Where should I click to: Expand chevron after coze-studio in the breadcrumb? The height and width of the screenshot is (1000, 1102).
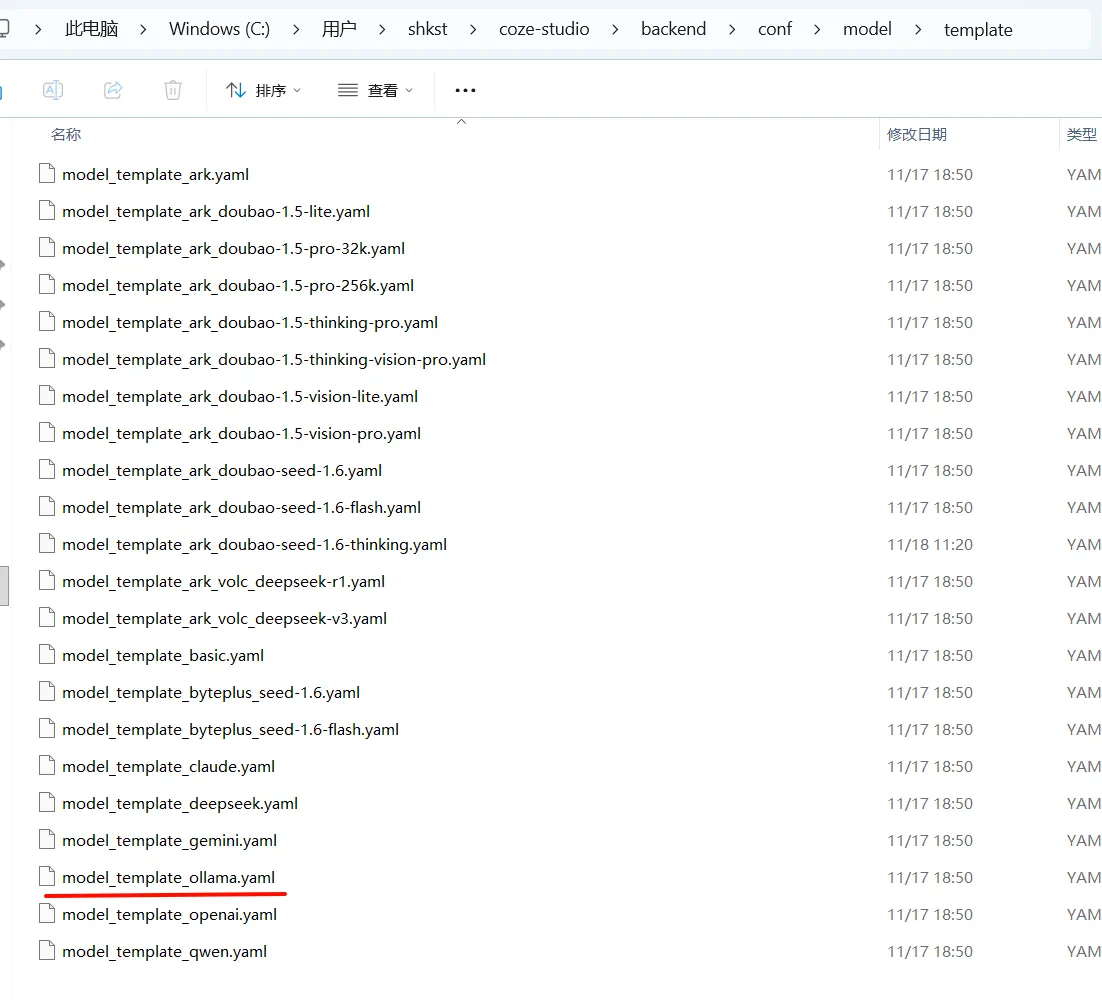tap(615, 30)
